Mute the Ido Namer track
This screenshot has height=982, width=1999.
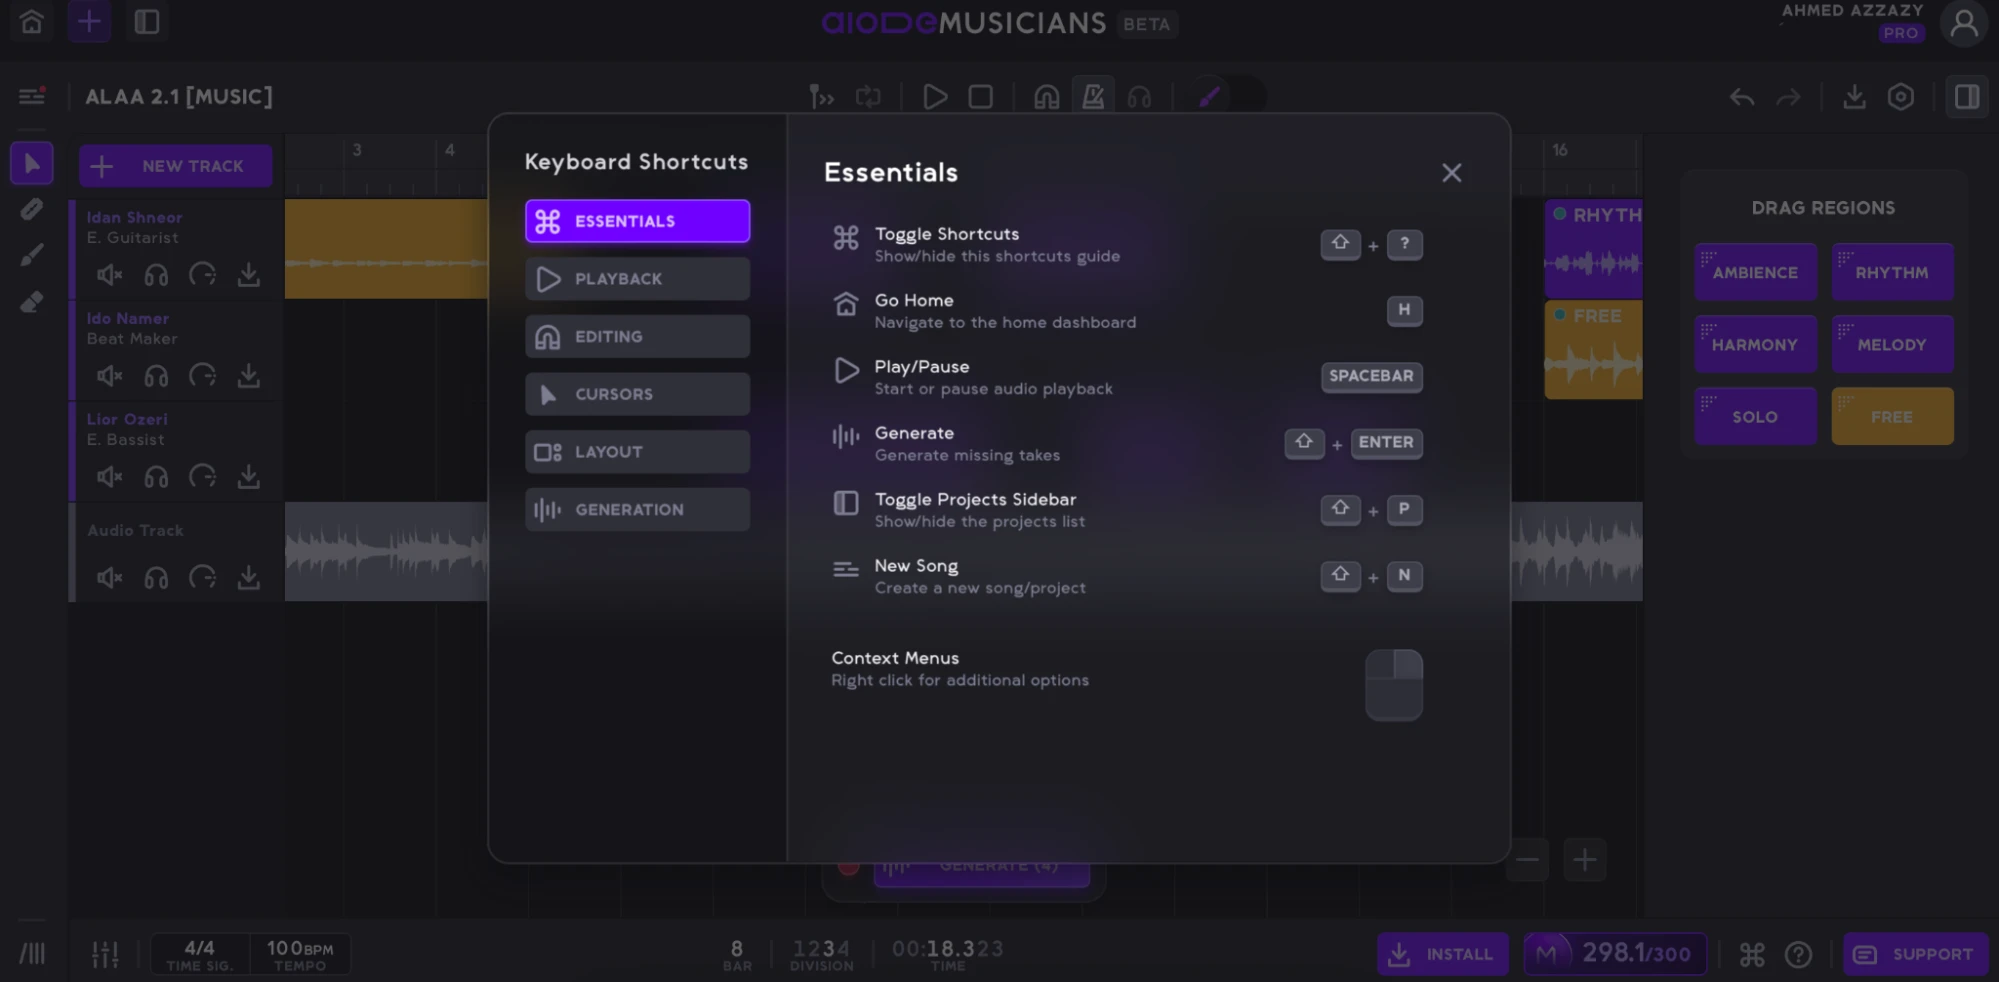[109, 376]
